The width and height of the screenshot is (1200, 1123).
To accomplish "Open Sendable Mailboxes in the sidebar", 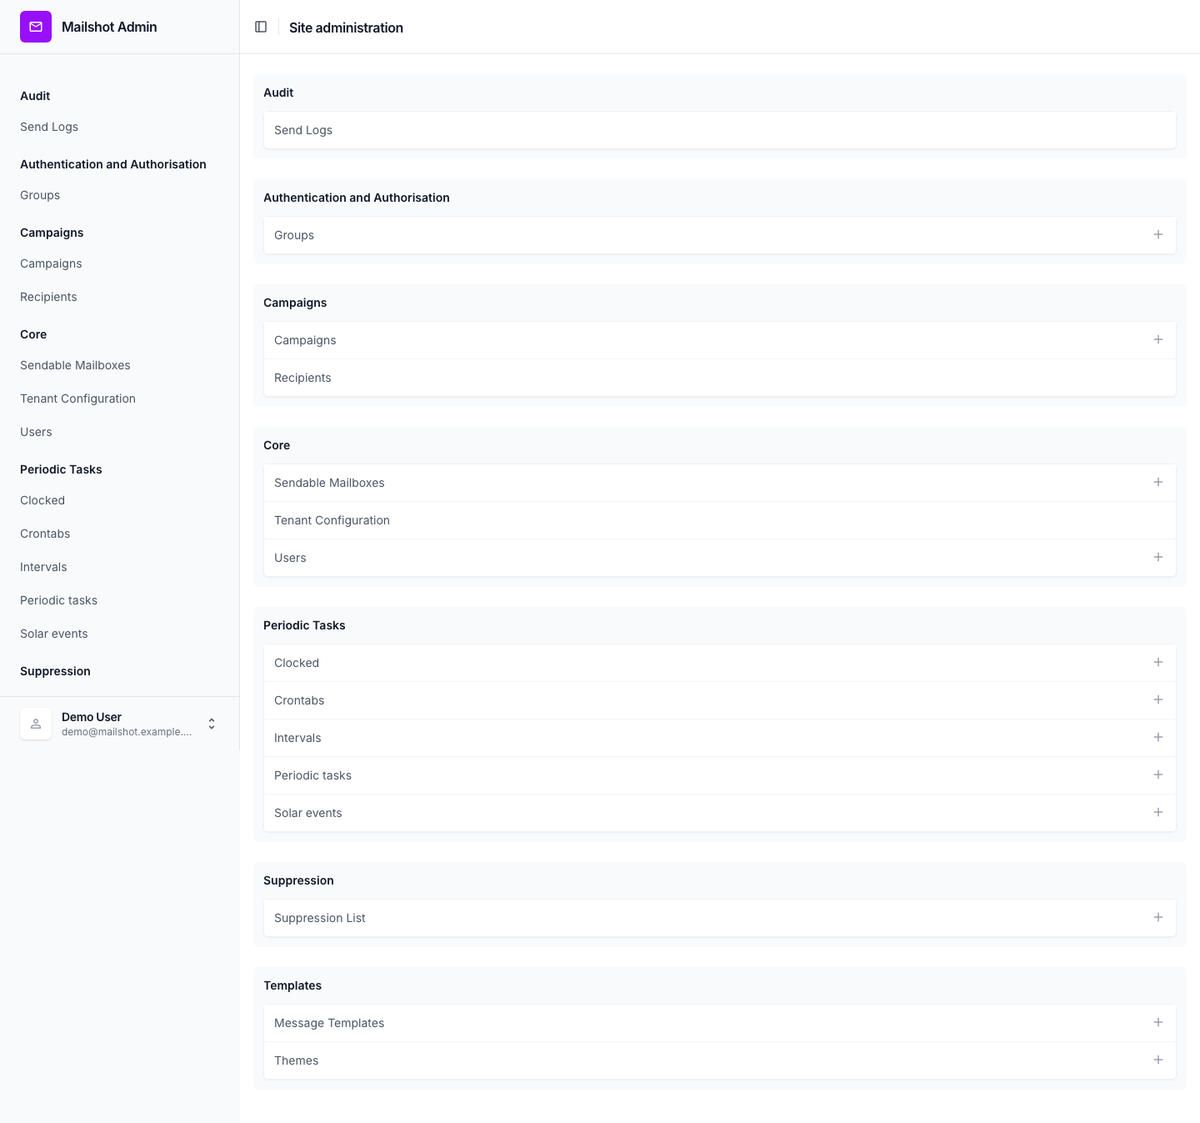I will pos(75,365).
